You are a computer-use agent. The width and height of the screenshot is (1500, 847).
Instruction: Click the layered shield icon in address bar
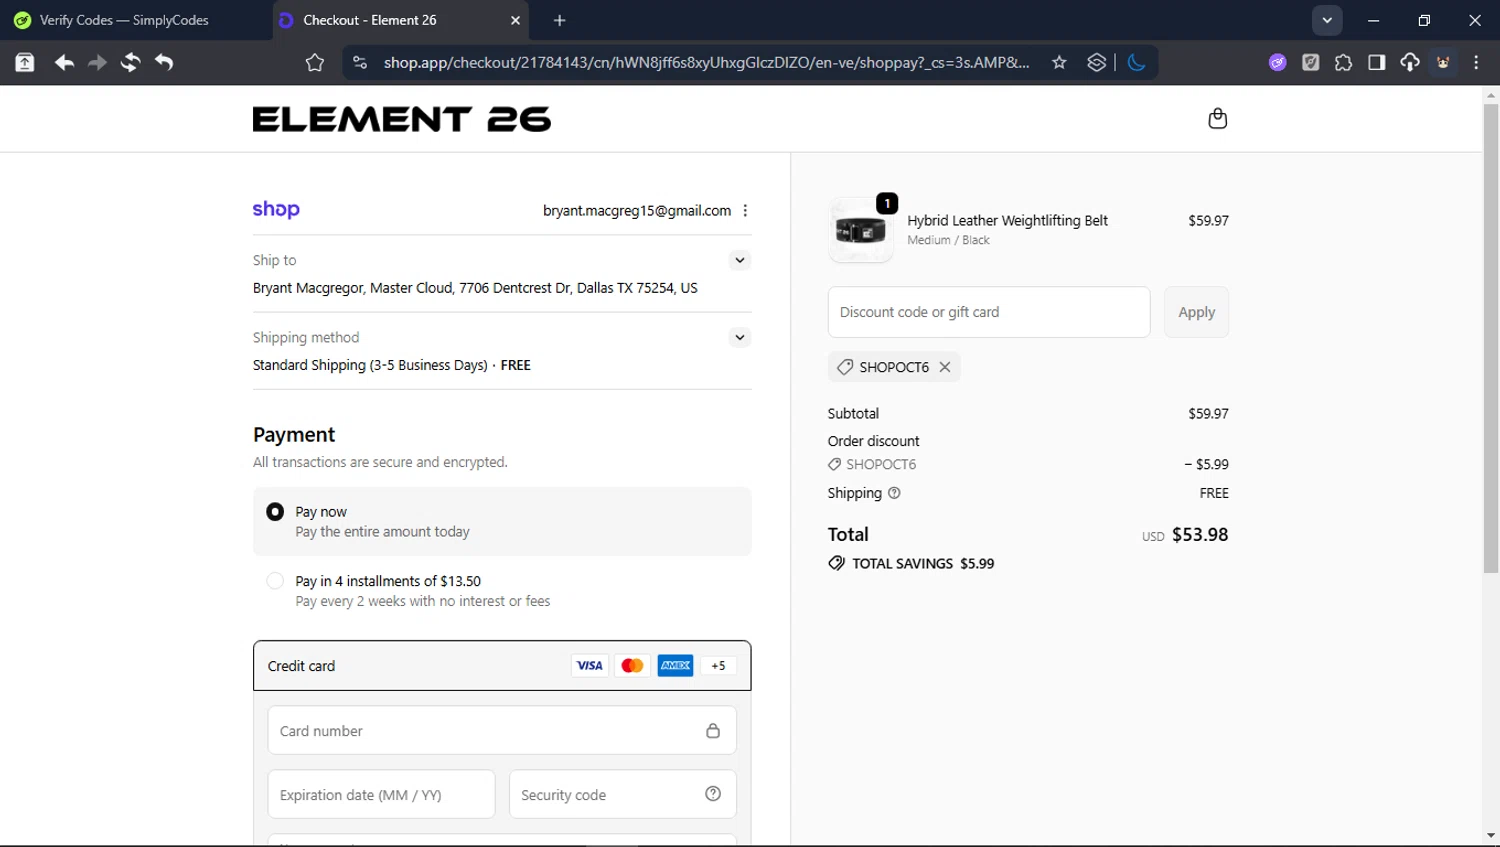click(x=1097, y=63)
